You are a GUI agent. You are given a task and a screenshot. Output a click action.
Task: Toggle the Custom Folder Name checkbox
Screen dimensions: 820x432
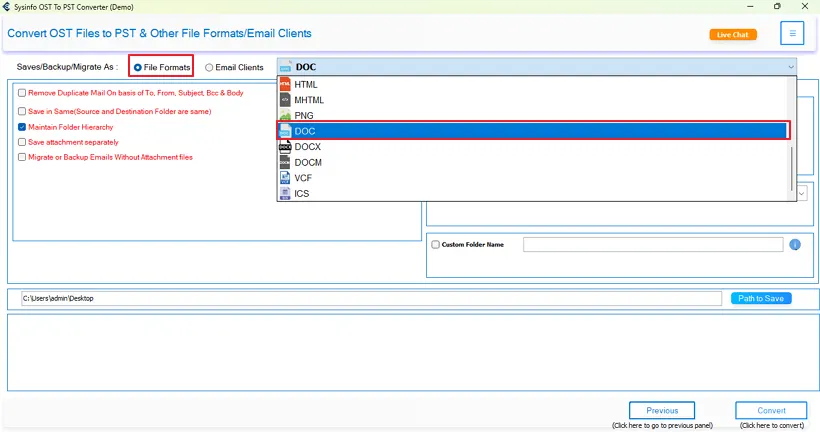tap(436, 244)
